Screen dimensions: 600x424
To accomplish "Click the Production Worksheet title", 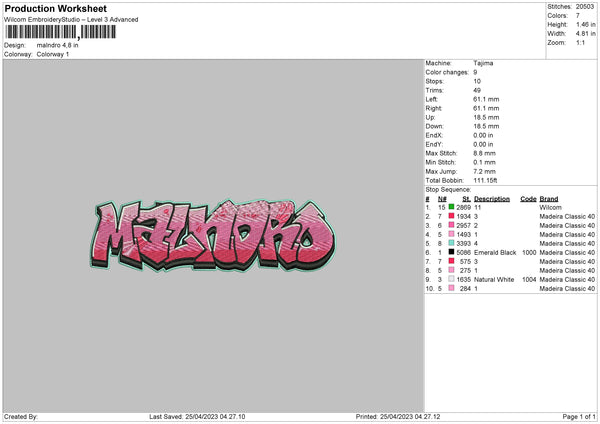I will [x=55, y=8].
